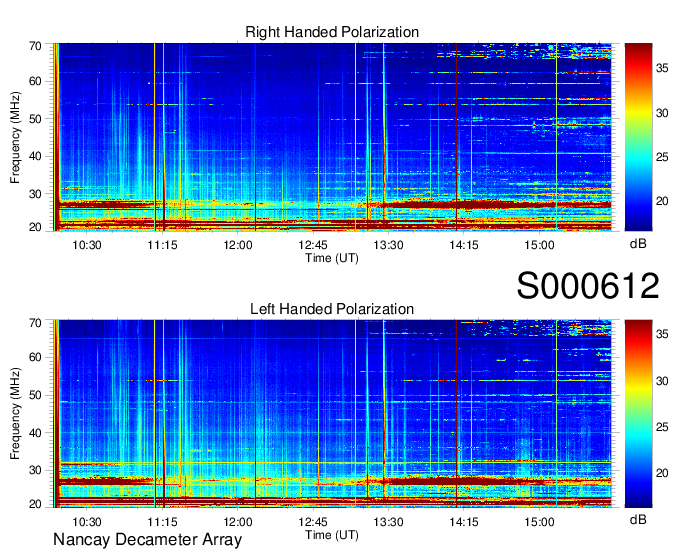Click inside the Right Handed Polarization spectrogram

pyautogui.click(x=332, y=137)
